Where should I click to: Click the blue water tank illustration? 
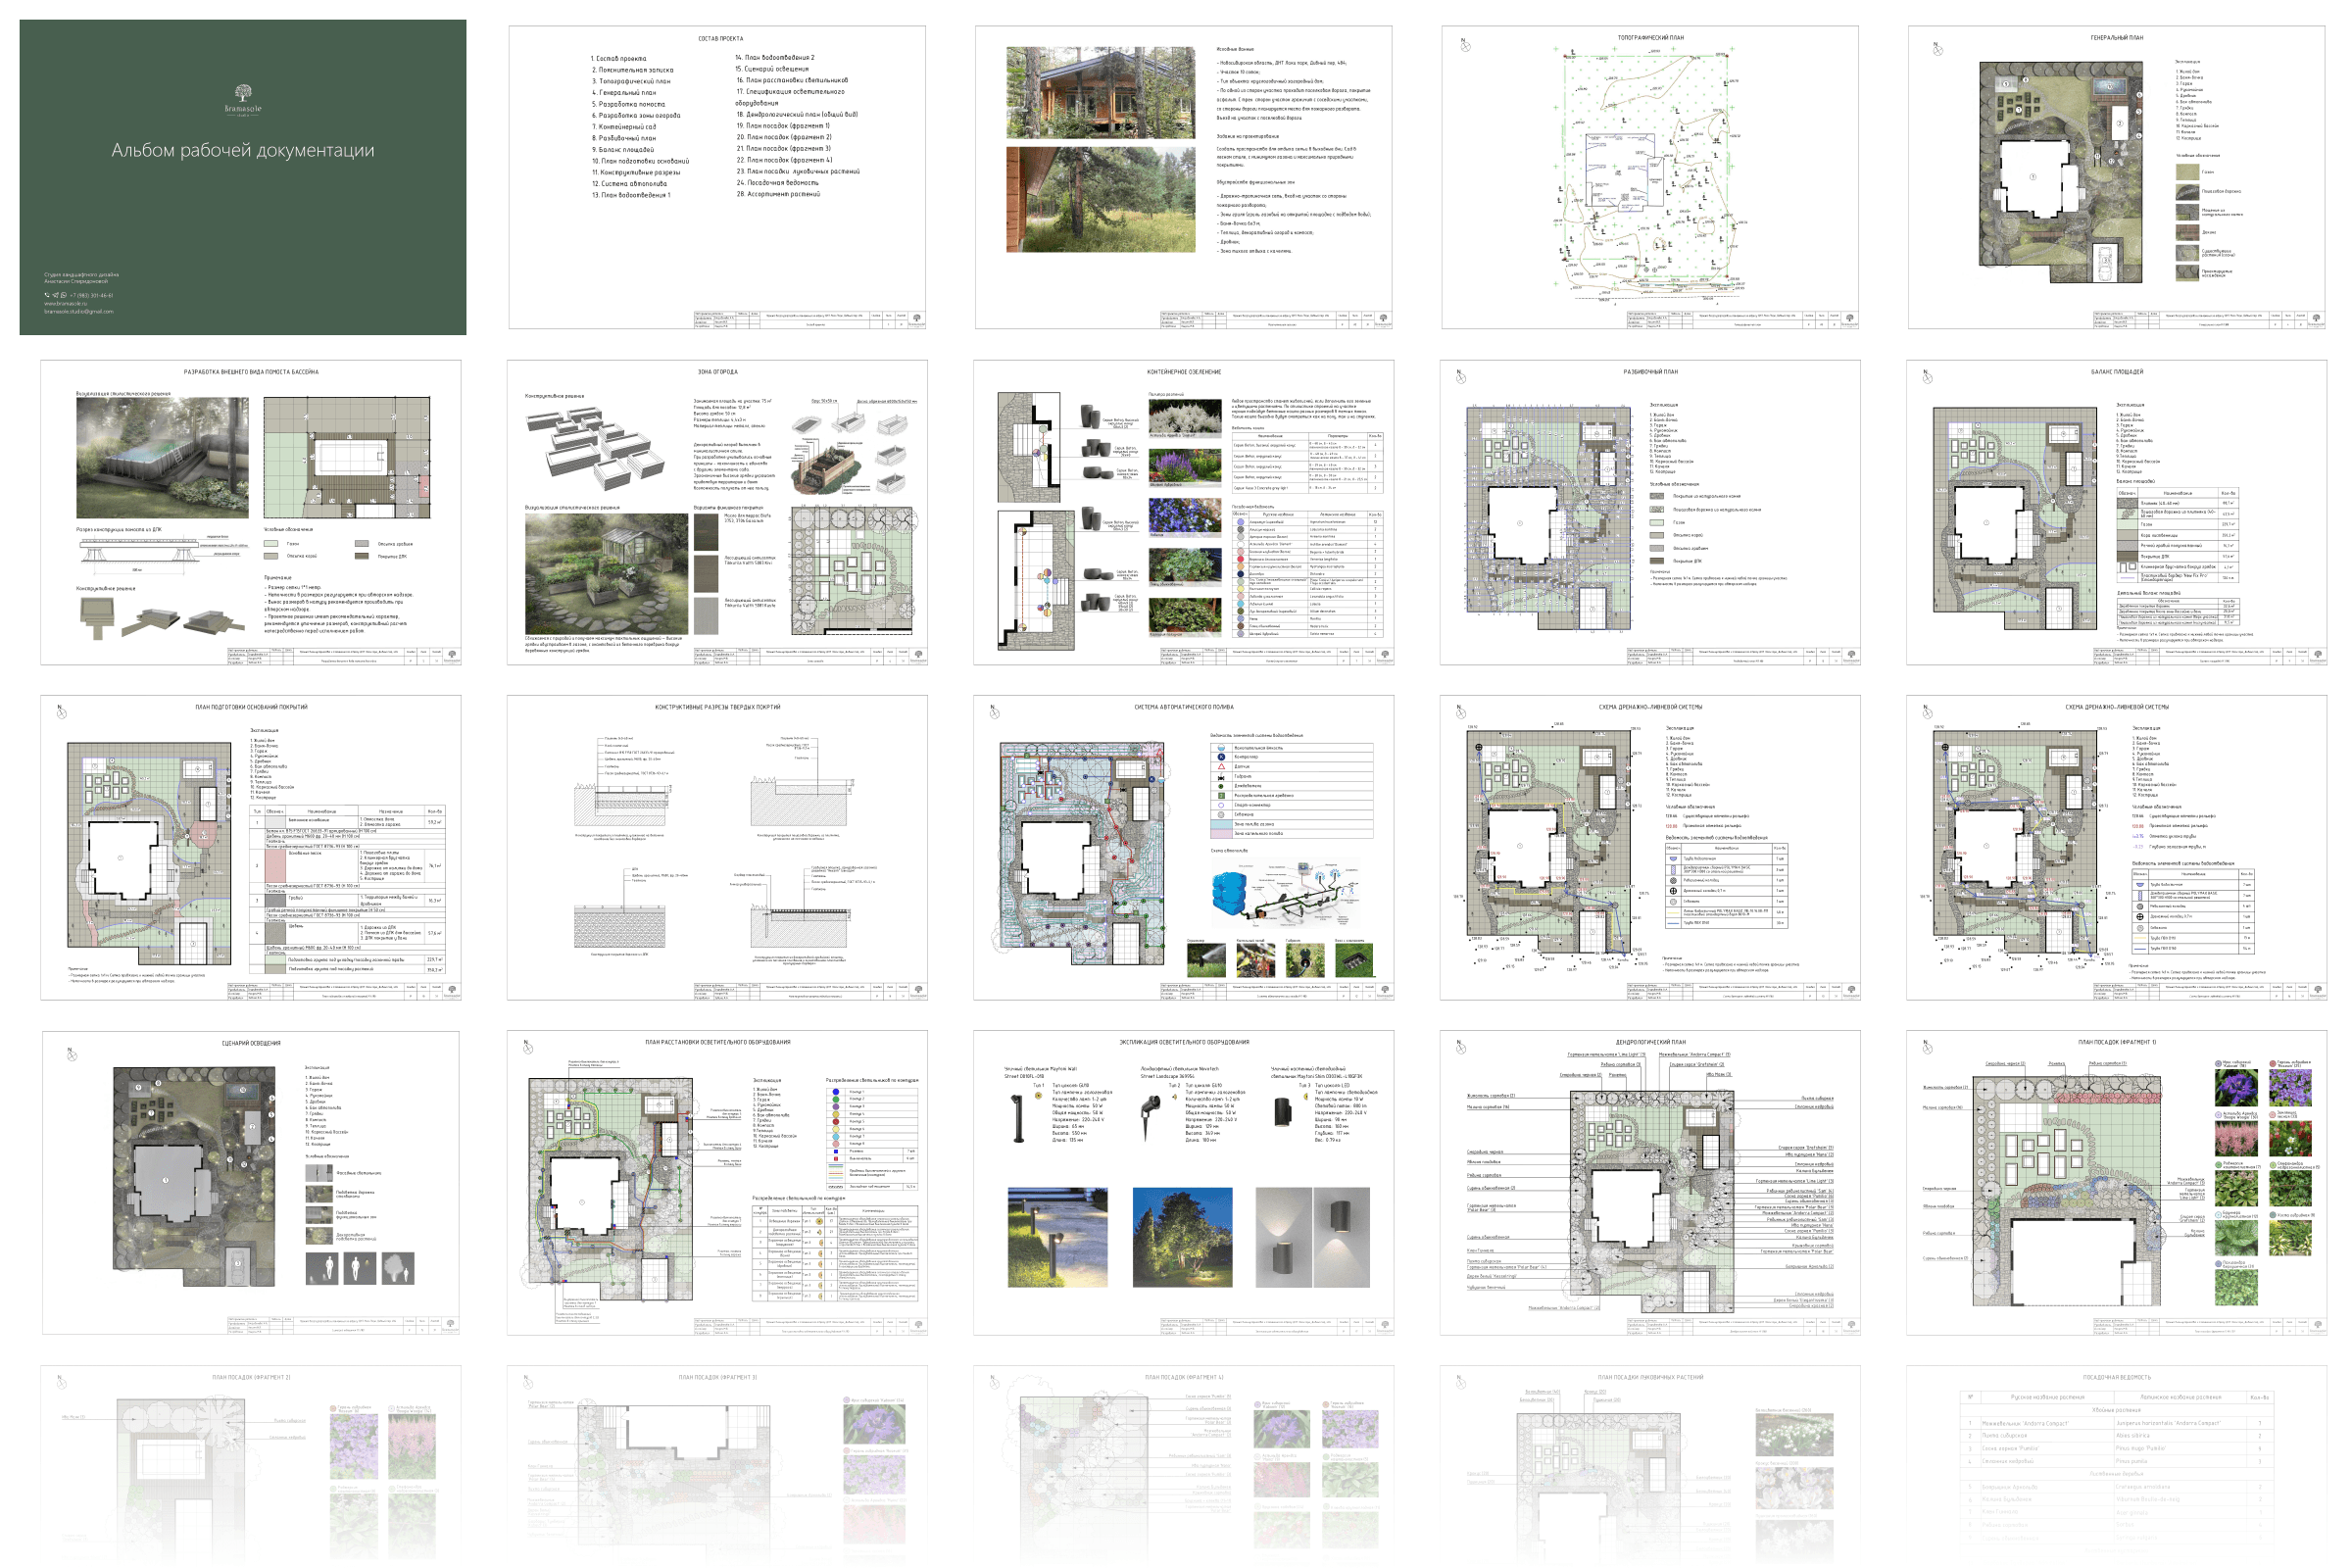[x=1229, y=893]
